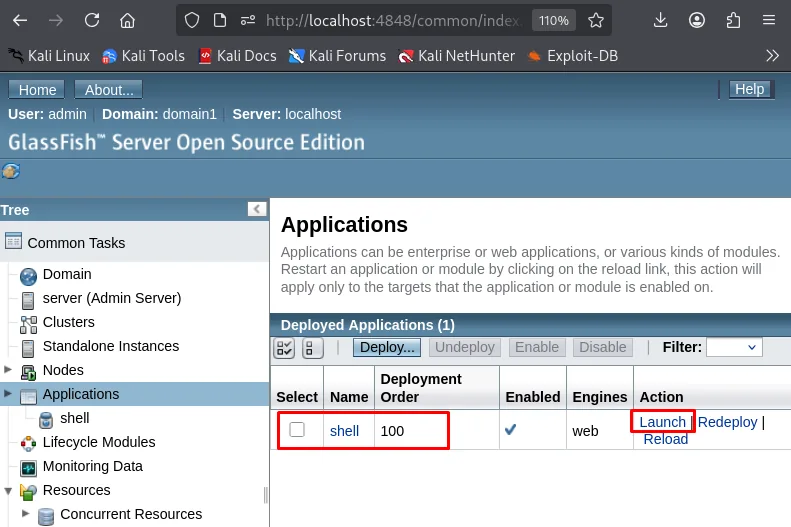
Task: Select server (Admin Server) node
Action: 112,298
